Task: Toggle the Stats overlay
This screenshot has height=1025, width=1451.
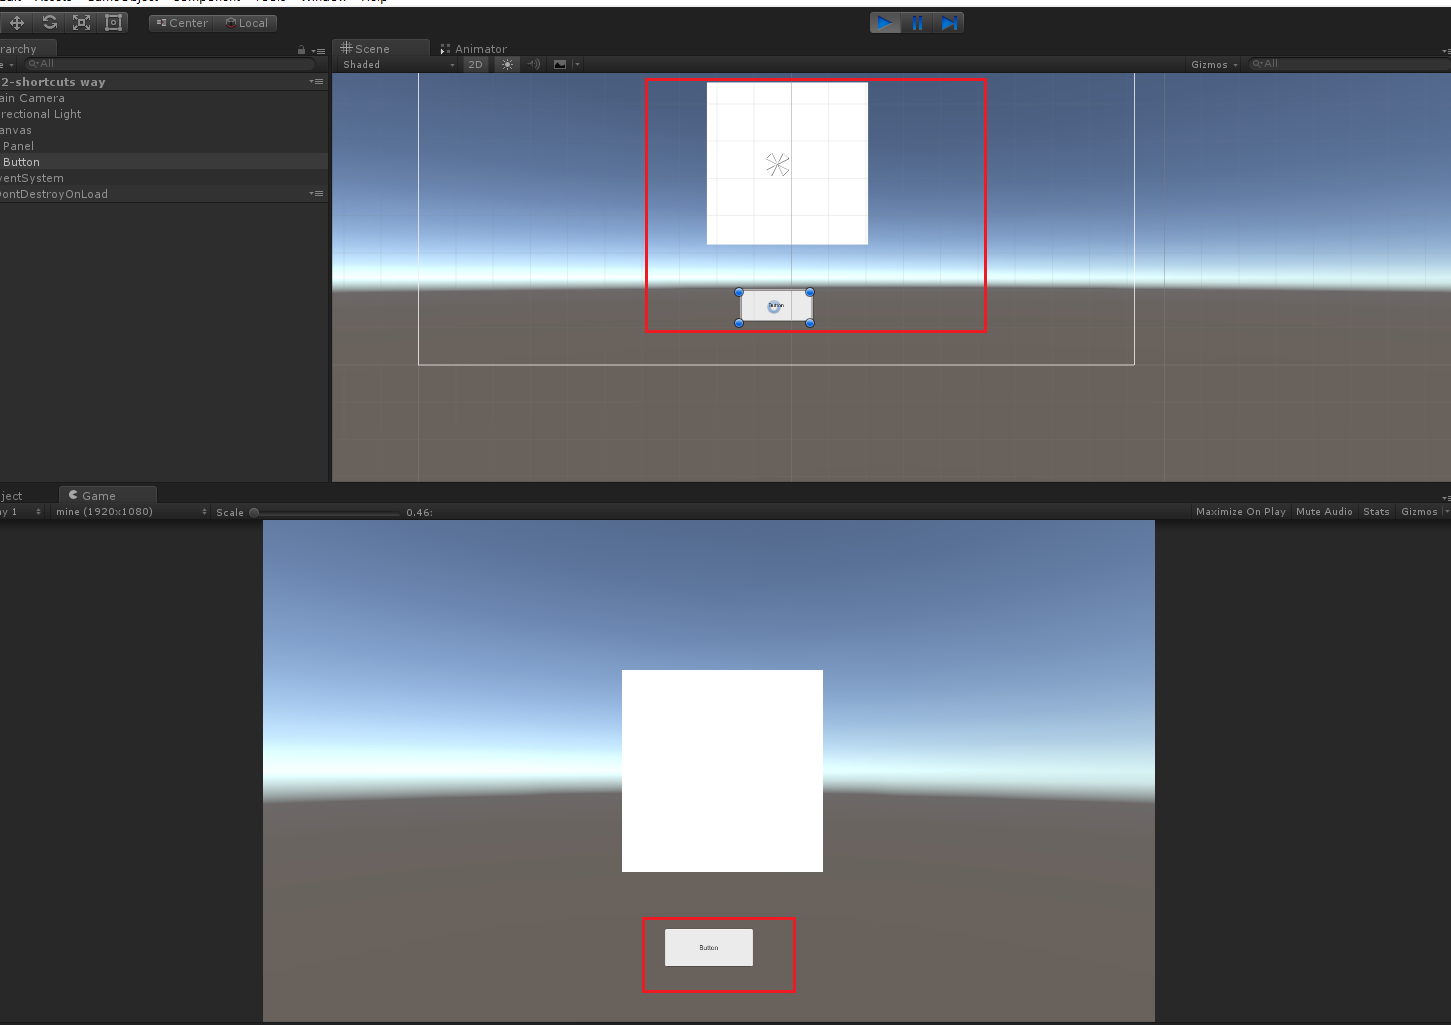Action: pyautogui.click(x=1376, y=512)
